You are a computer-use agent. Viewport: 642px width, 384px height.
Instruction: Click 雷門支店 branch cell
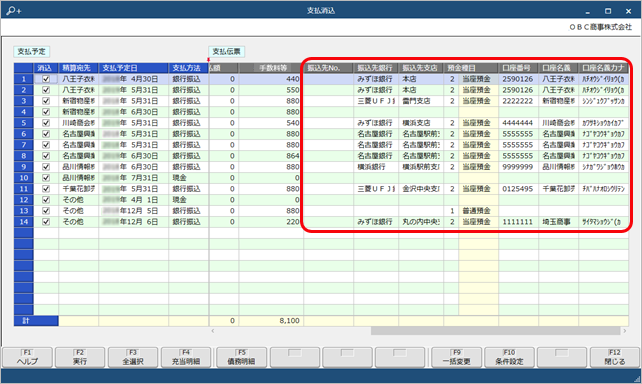pyautogui.click(x=421, y=101)
